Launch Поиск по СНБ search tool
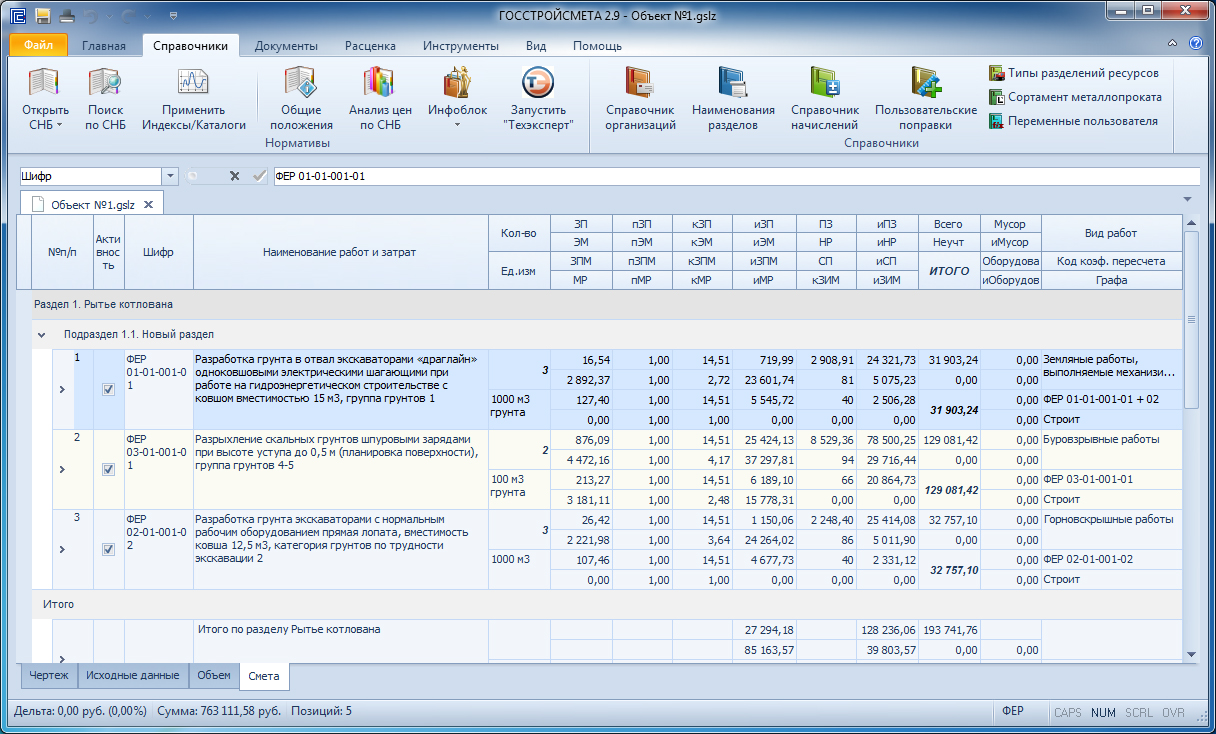This screenshot has height=734, width=1216. click(x=105, y=98)
